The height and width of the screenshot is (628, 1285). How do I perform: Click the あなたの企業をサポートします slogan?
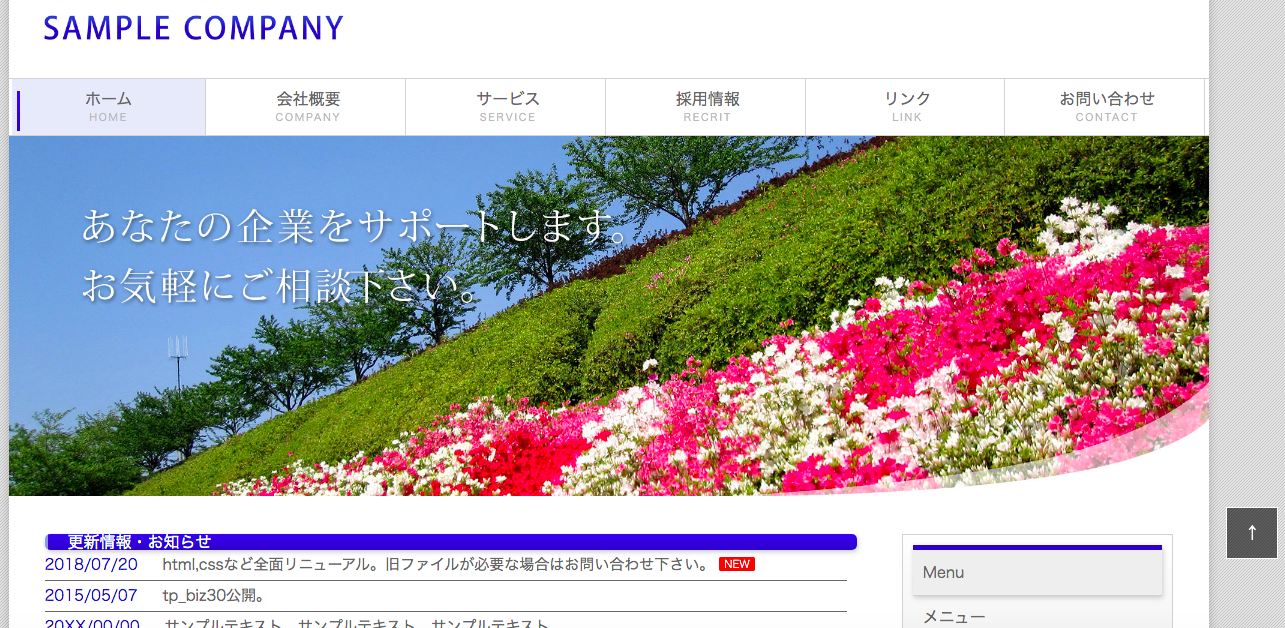(x=355, y=226)
